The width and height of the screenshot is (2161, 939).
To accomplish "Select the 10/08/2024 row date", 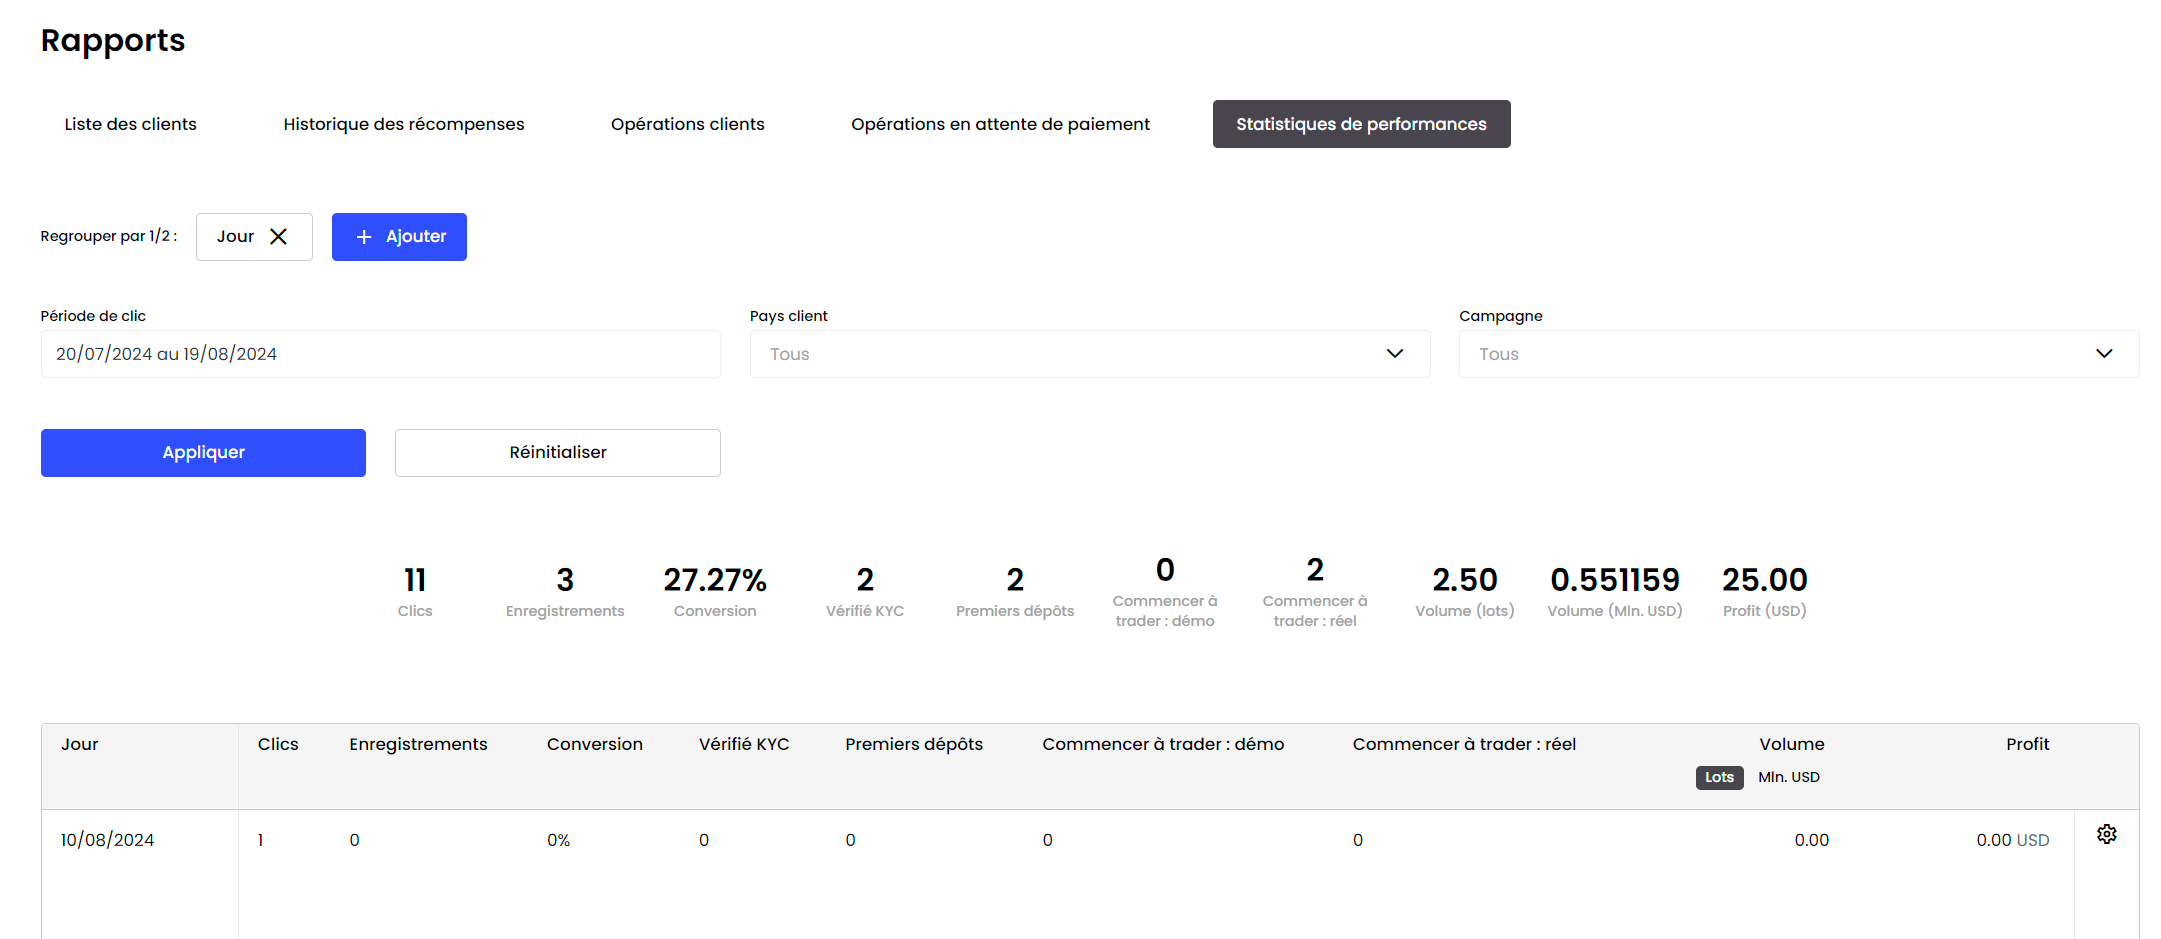I will click(108, 840).
